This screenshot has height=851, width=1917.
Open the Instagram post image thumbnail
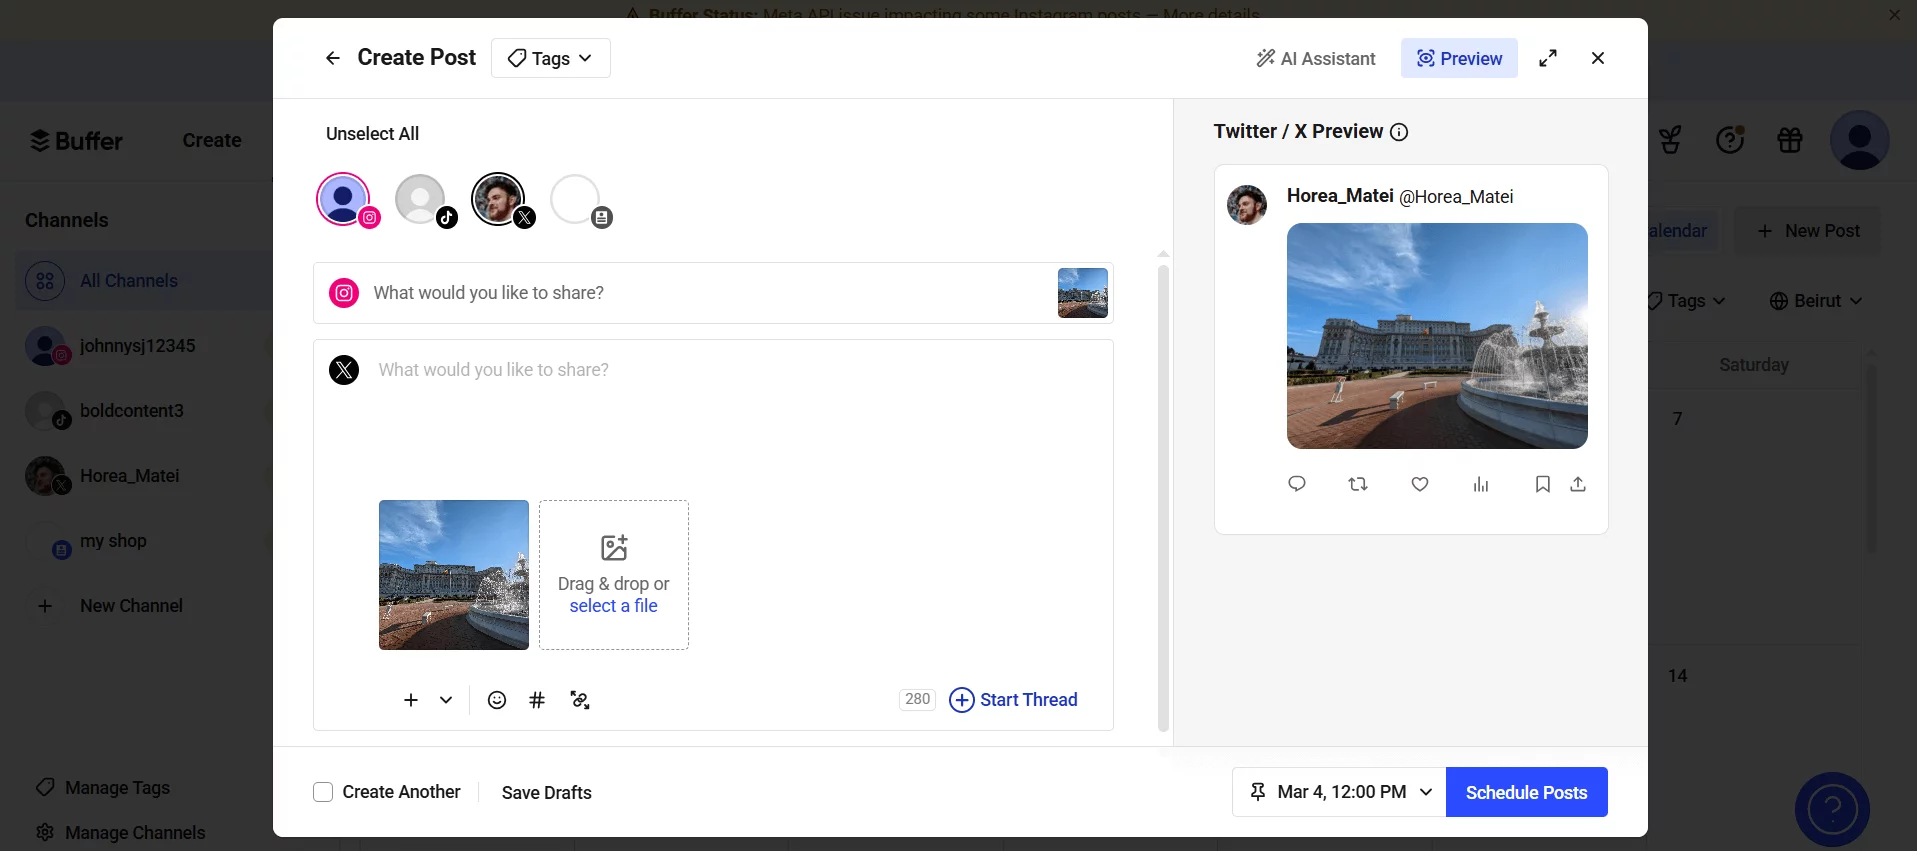click(x=1083, y=293)
